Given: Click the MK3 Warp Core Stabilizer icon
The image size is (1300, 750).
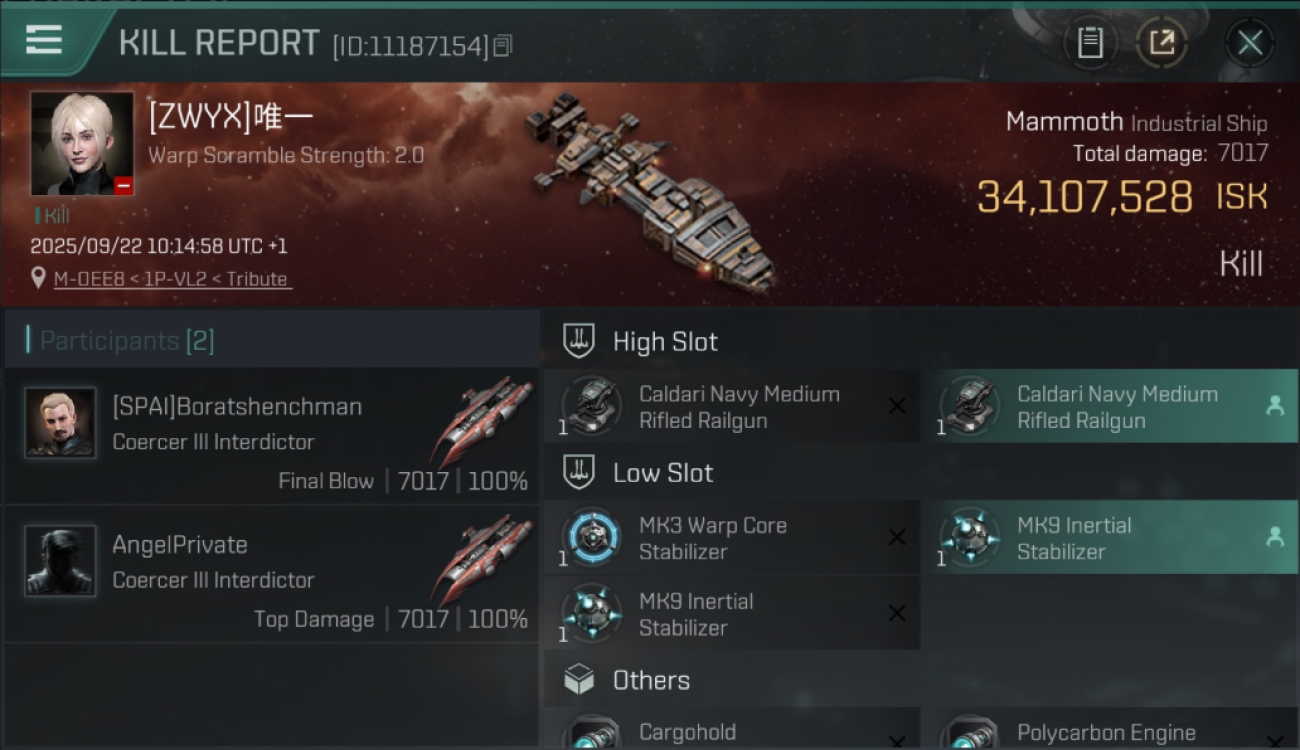Looking at the screenshot, I should click(591, 537).
